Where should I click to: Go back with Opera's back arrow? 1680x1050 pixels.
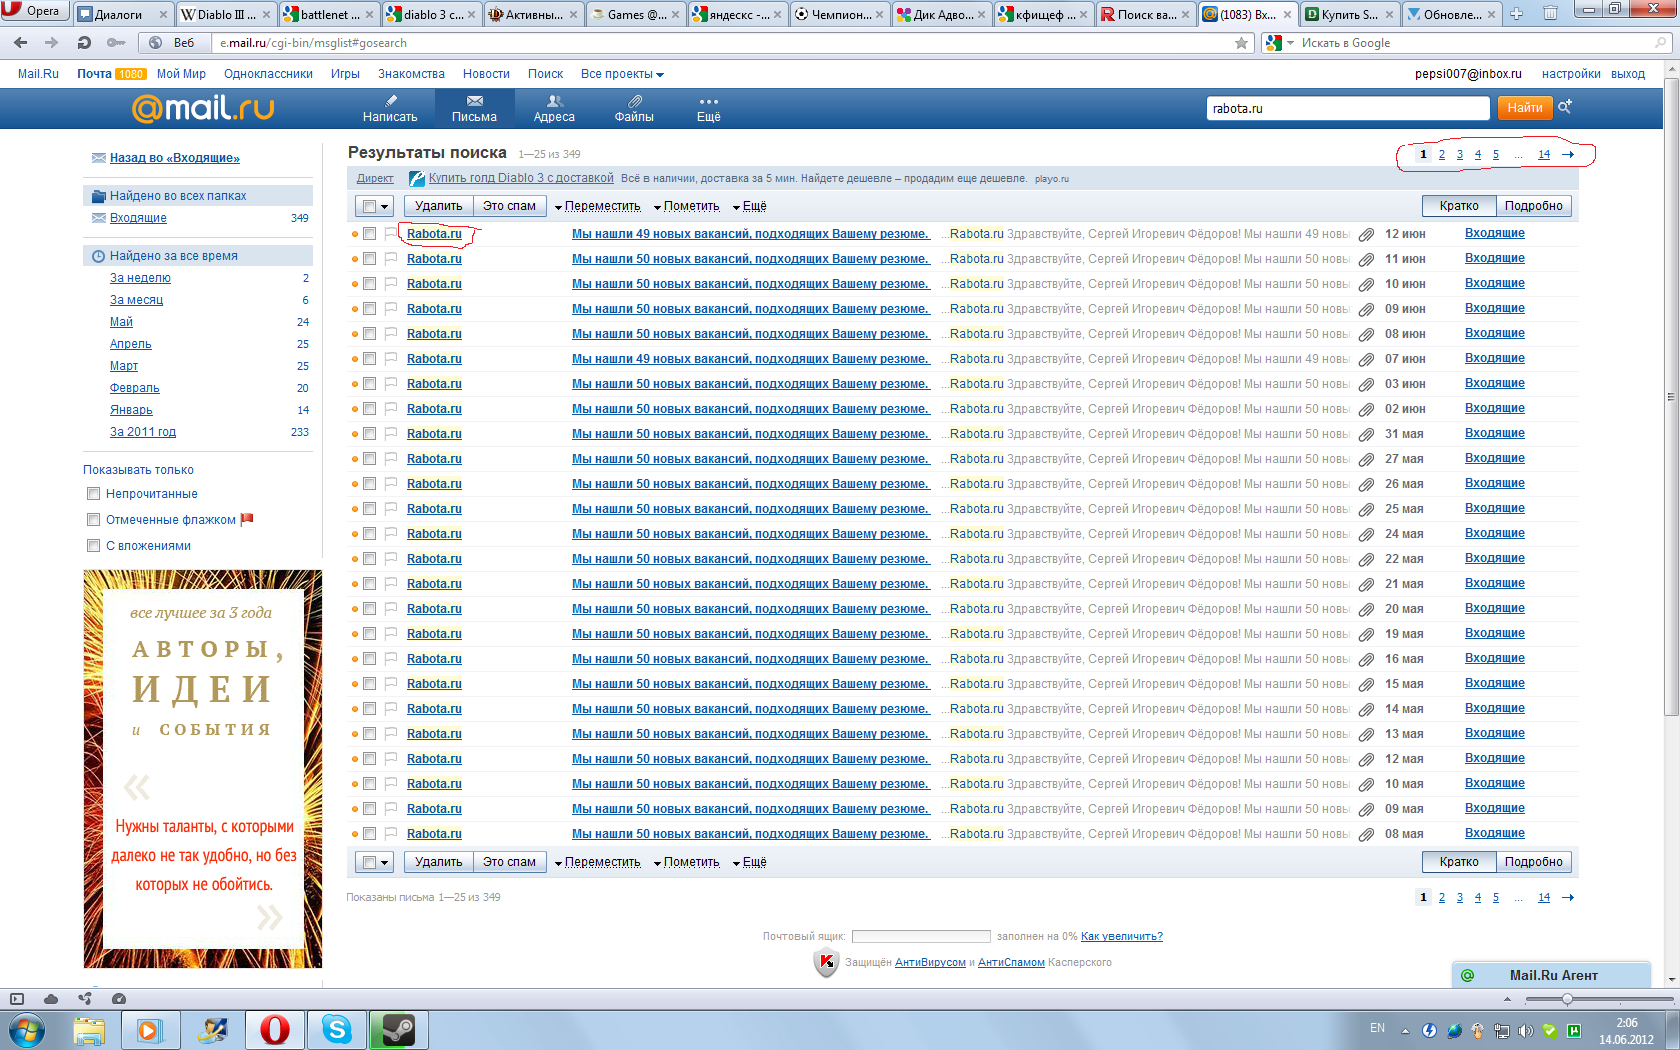tap(21, 43)
